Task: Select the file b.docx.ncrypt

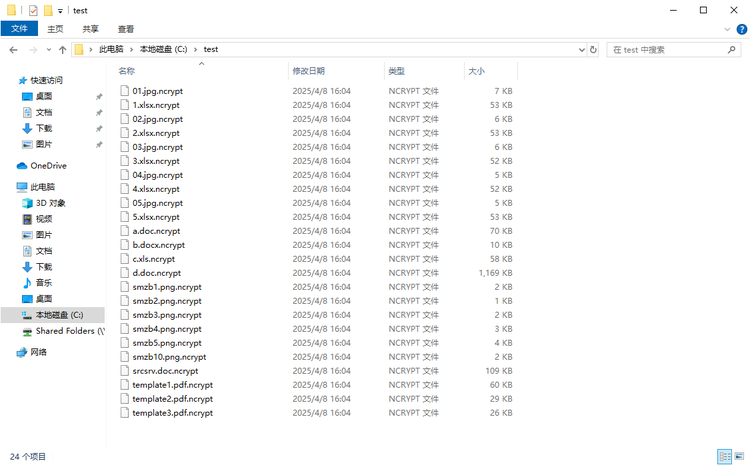Action: point(158,245)
